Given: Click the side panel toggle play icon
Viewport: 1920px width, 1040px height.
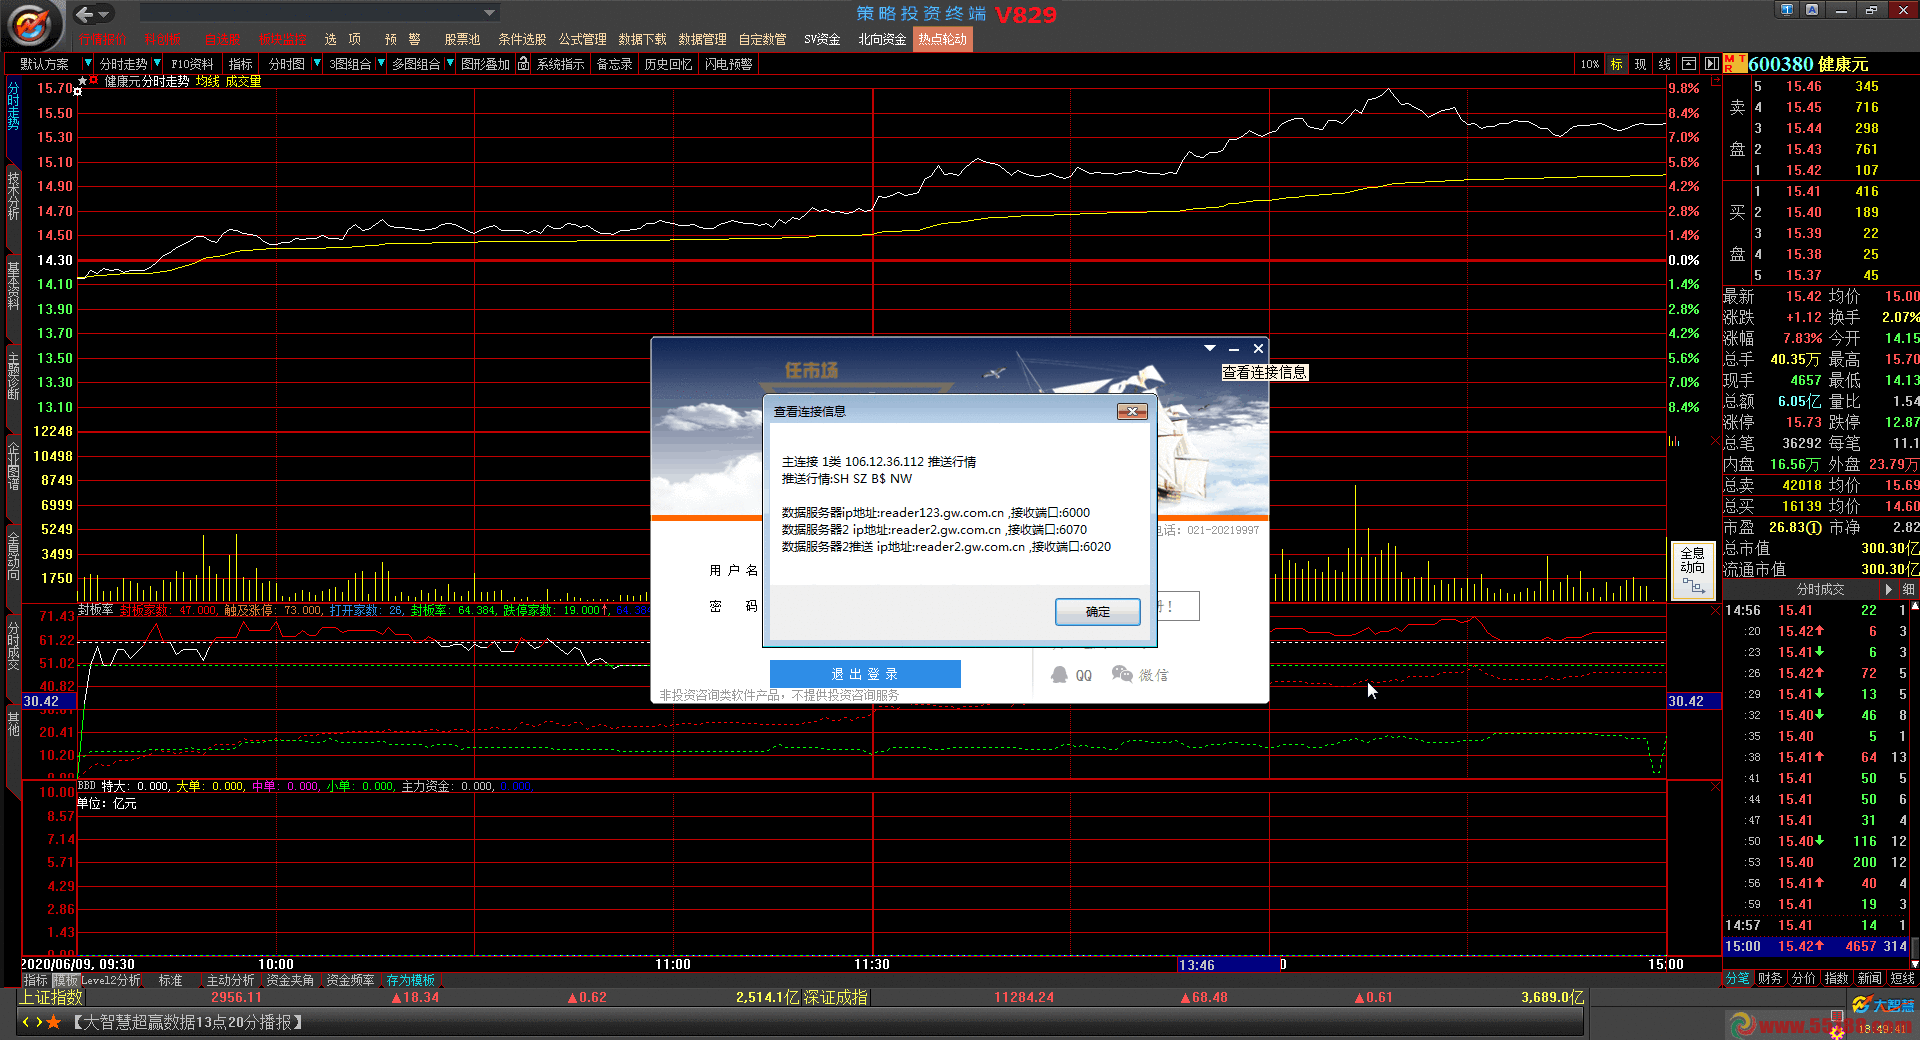Looking at the screenshot, I should (x=1711, y=64).
